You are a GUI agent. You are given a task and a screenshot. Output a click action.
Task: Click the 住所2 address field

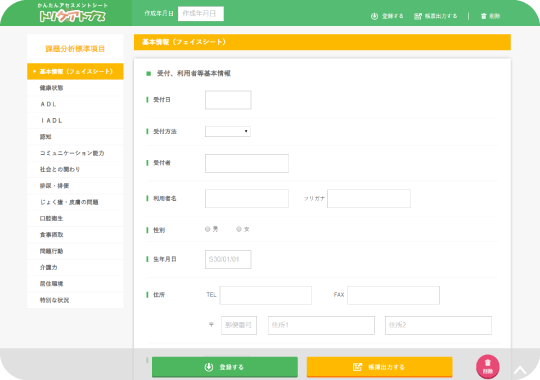(438, 325)
